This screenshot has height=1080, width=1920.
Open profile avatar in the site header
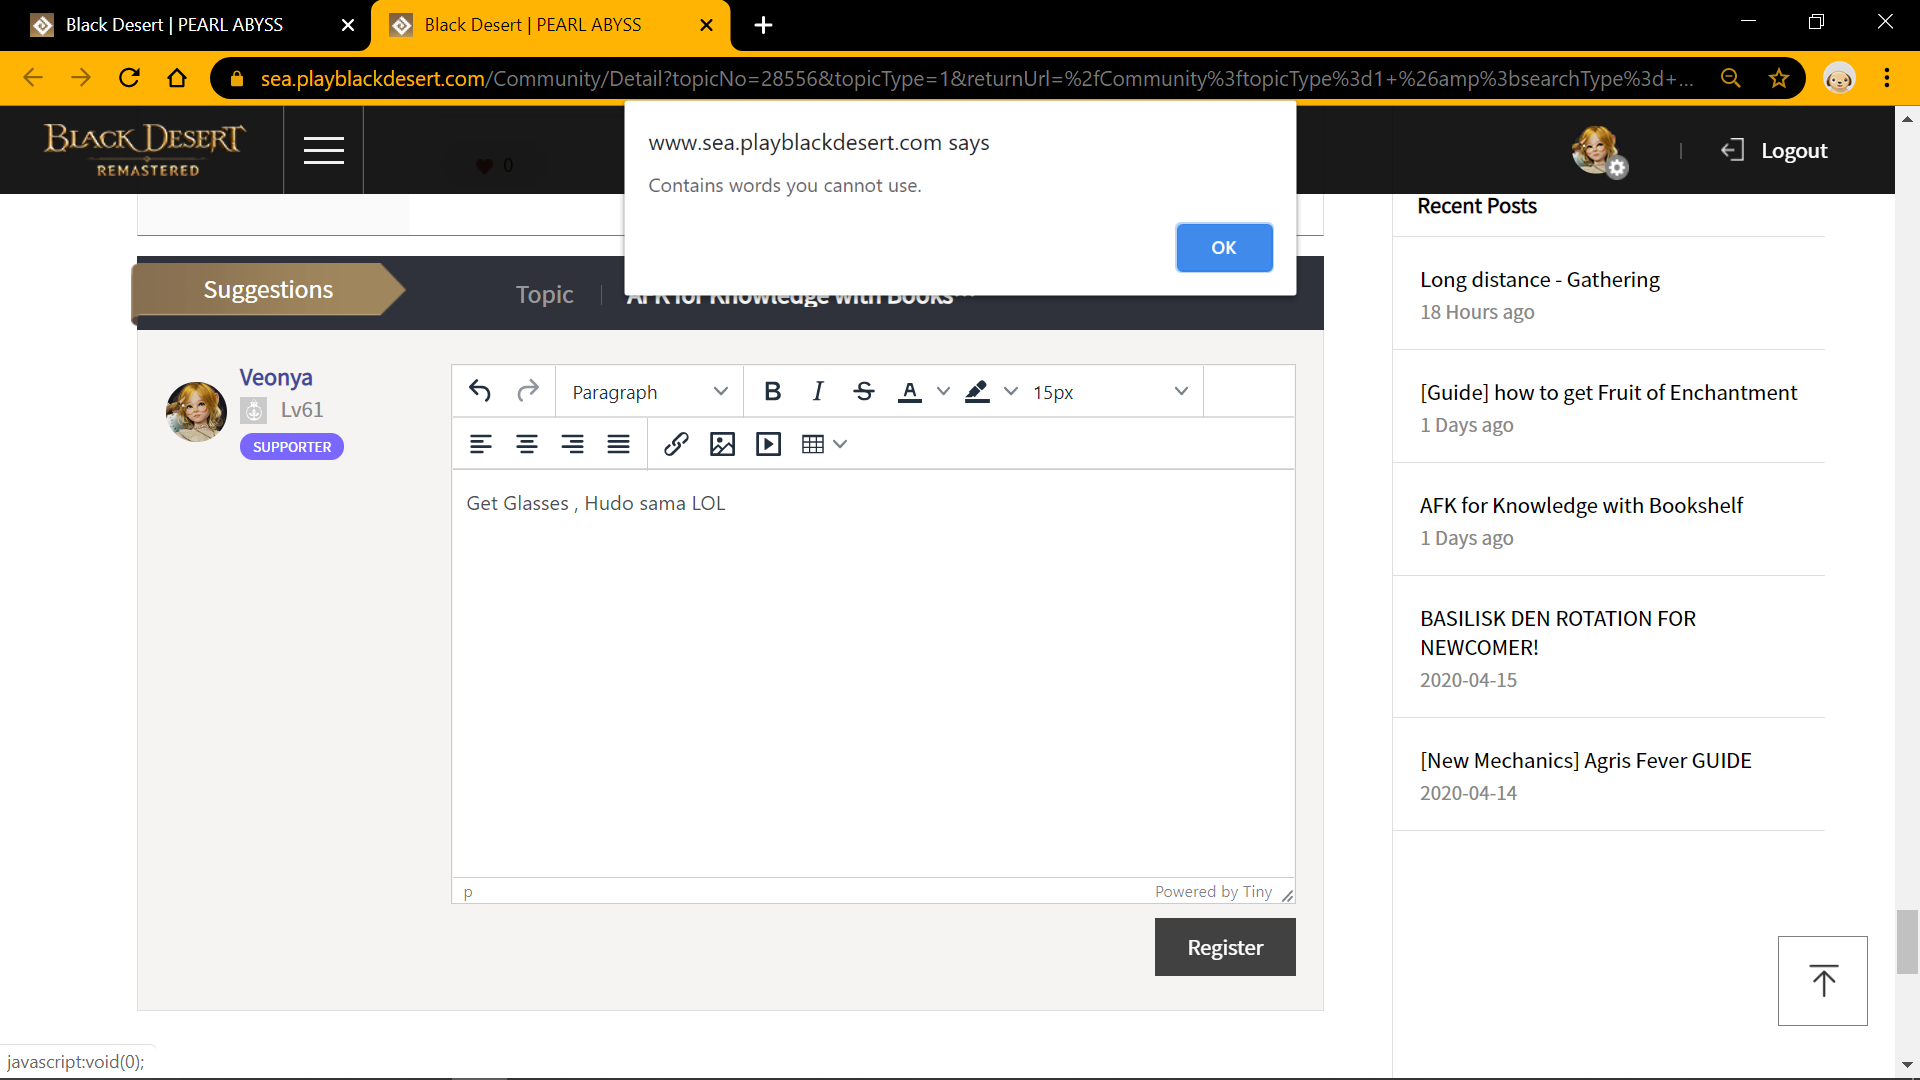[1599, 151]
